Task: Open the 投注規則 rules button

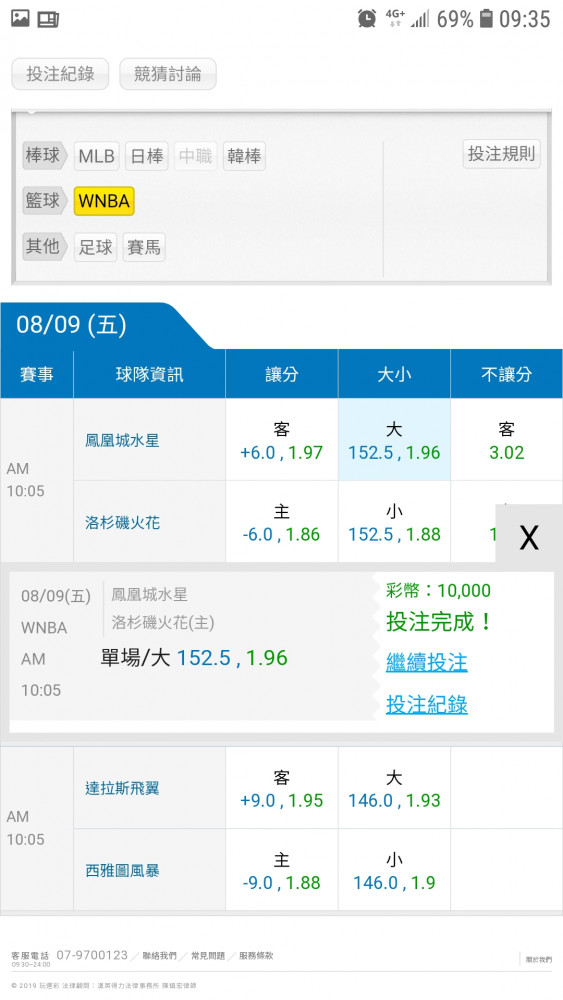Action: [501, 154]
